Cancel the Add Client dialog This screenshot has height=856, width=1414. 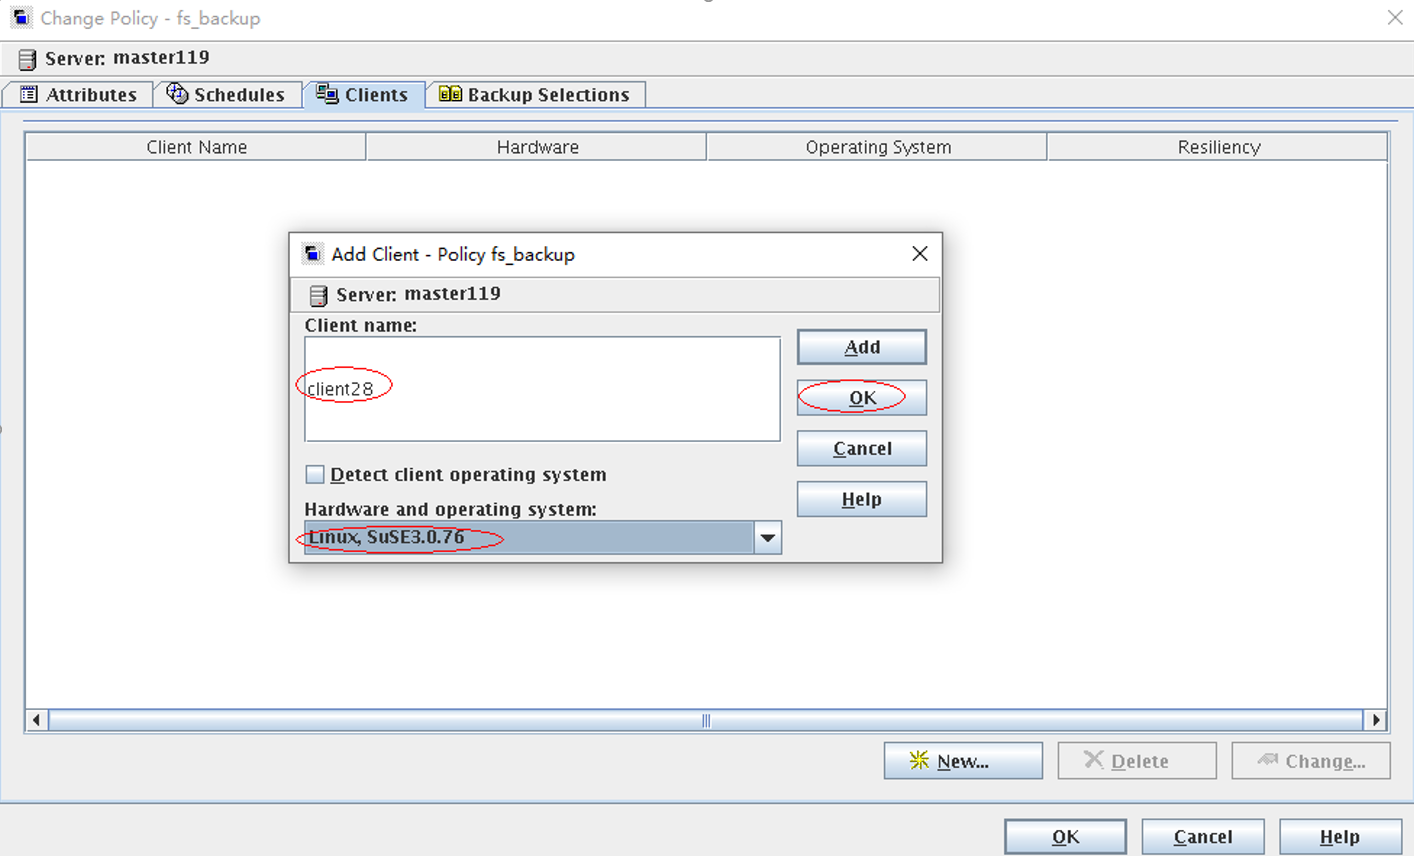[861, 448]
